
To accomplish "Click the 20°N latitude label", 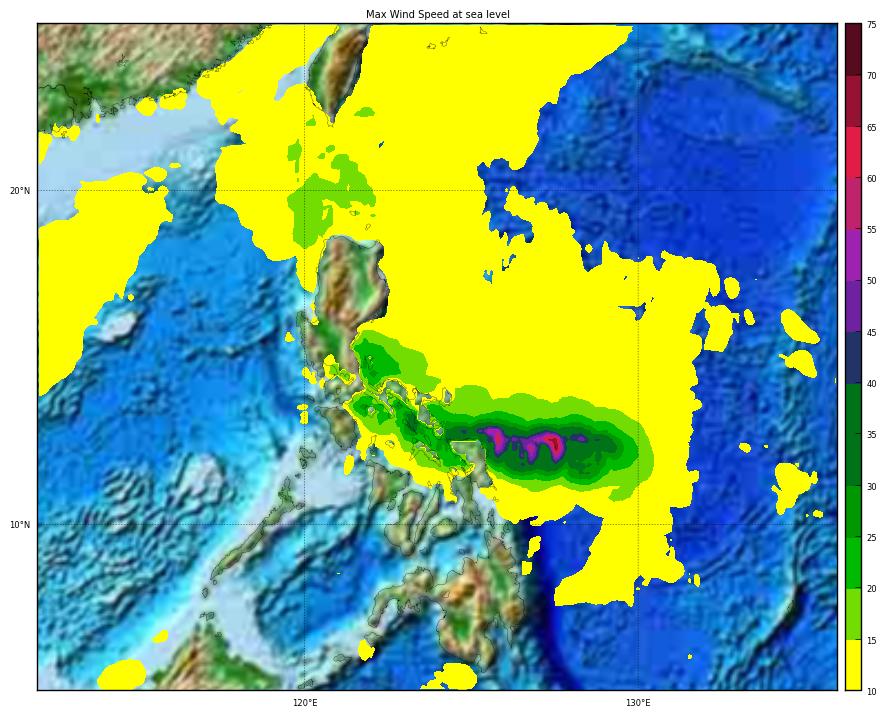I will tap(20, 190).
